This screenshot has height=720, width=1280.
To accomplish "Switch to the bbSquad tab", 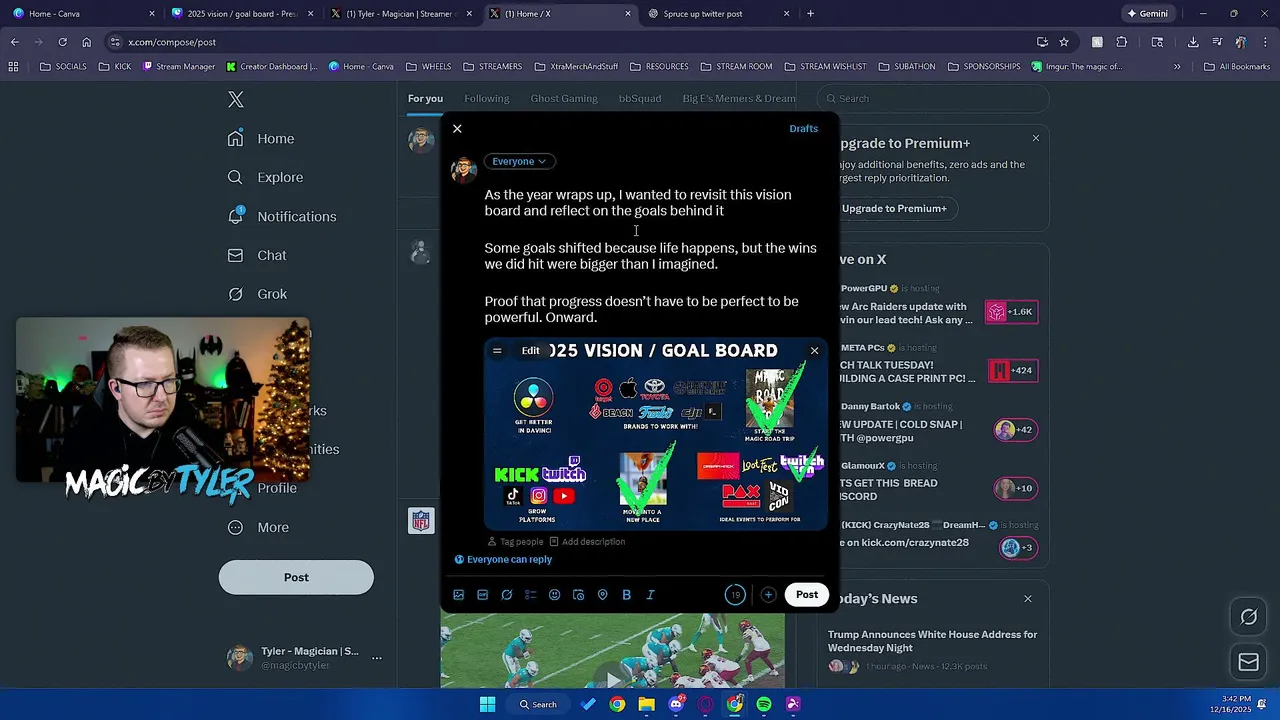I will coord(640,99).
